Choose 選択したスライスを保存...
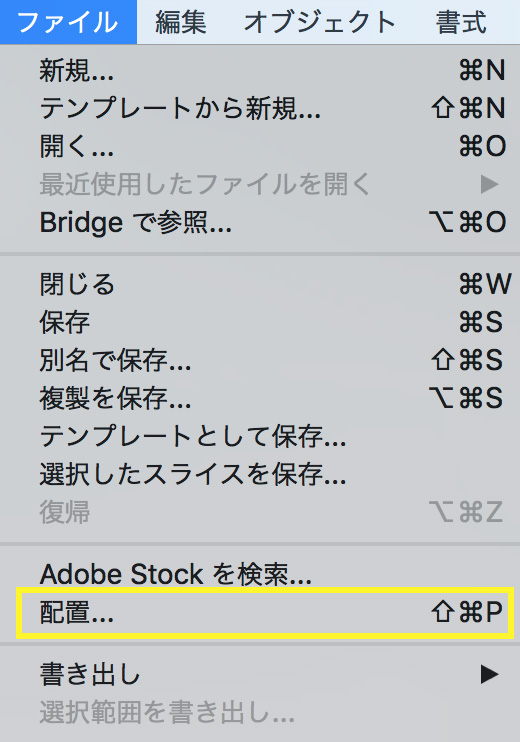The image size is (520, 742). tap(260, 474)
